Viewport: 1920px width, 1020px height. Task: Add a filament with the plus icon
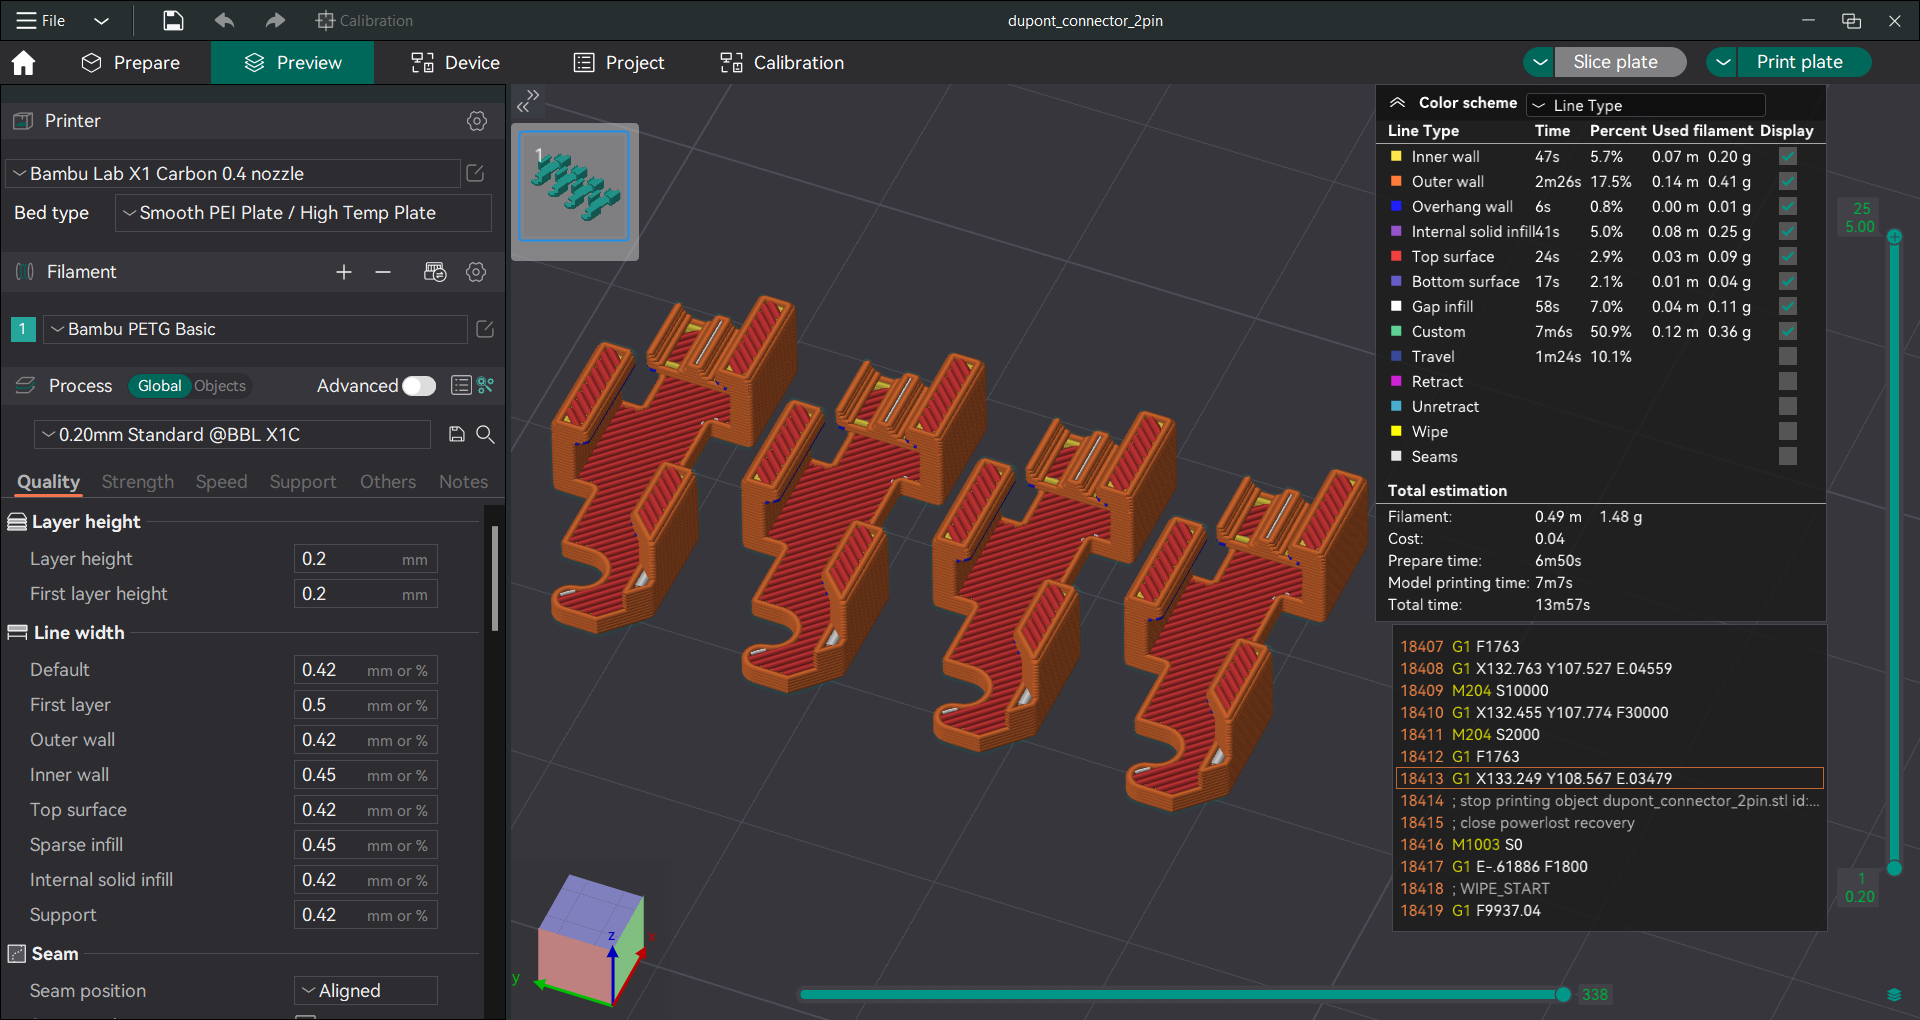[x=344, y=272]
